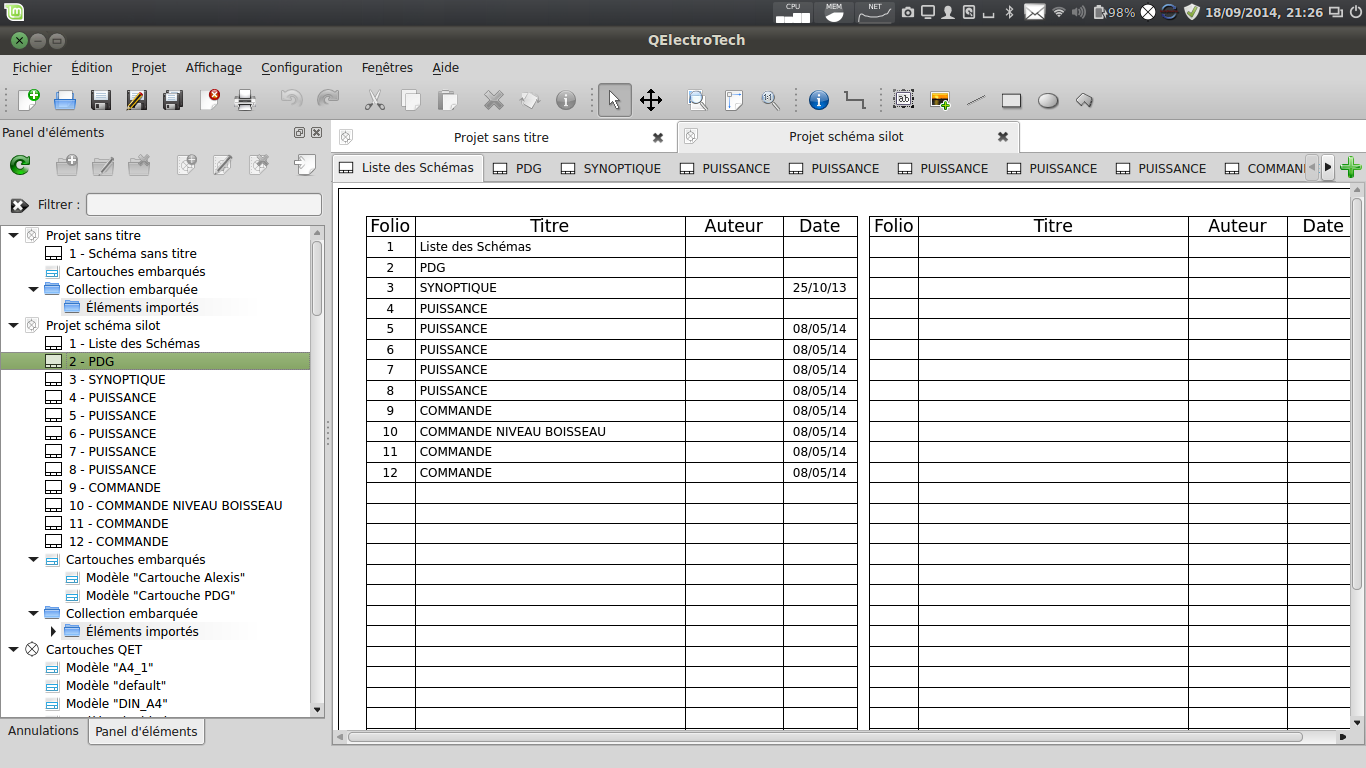Switch to the SYNOPTIQUE folio tab
Viewport: 1366px width, 768px height.
point(610,168)
